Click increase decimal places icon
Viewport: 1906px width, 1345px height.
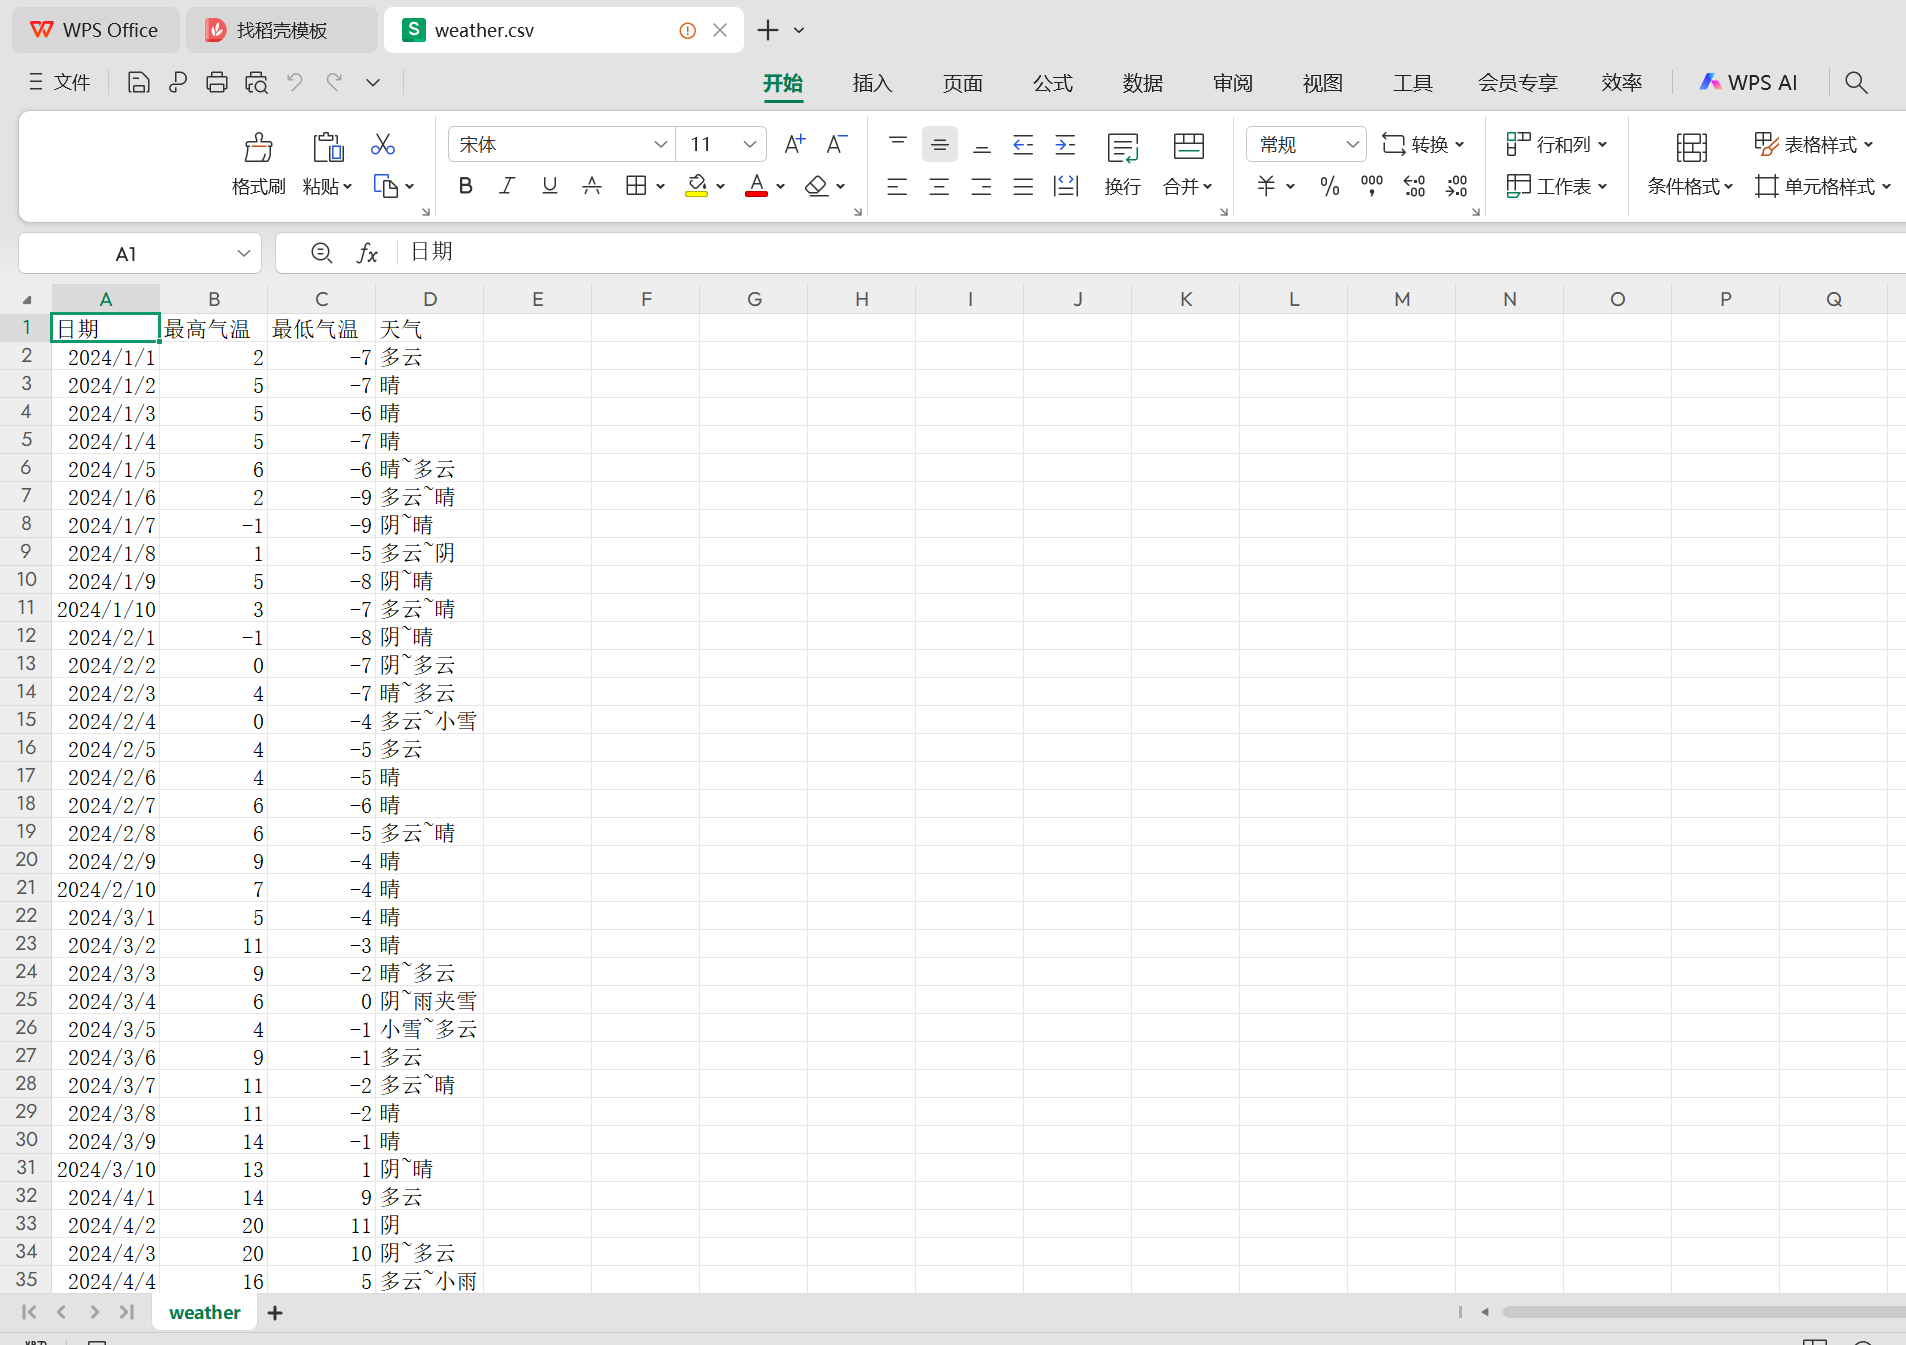[1414, 186]
